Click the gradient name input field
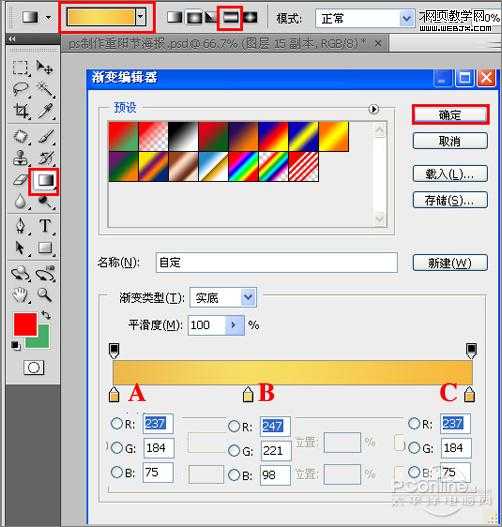Viewport: 502px width, 527px height. [277, 262]
